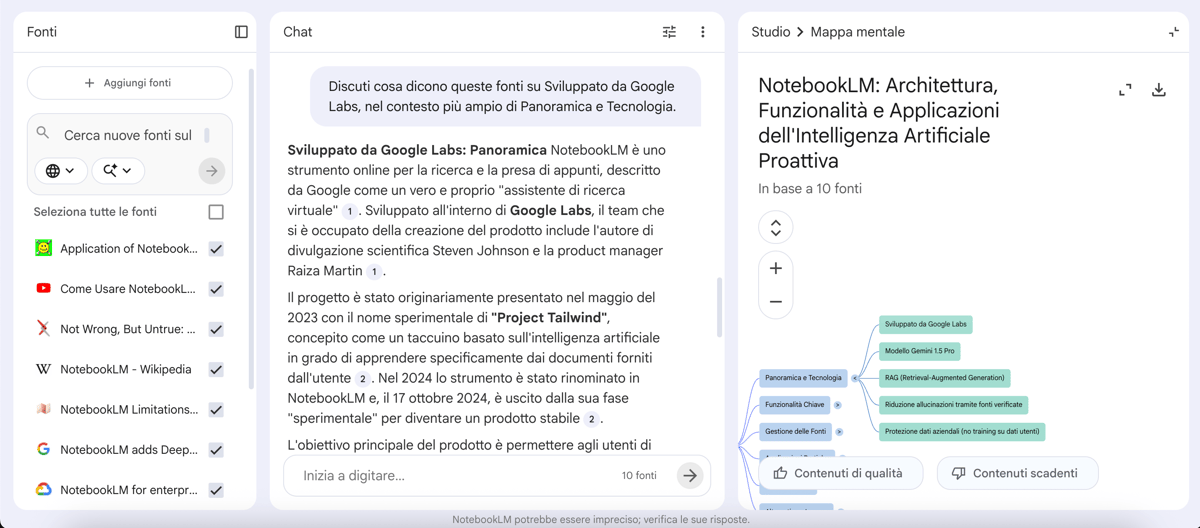Zoom in on the mind map
The image size is (1200, 528).
776,268
